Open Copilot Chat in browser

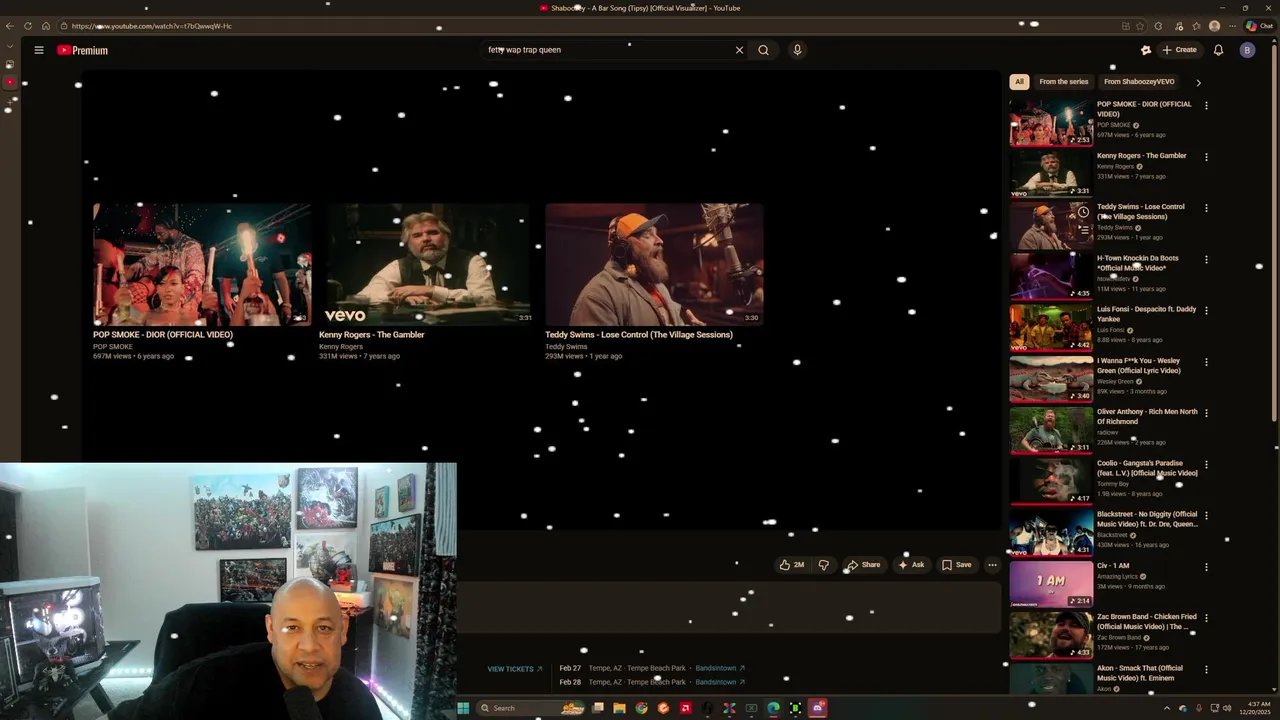(x=1259, y=26)
